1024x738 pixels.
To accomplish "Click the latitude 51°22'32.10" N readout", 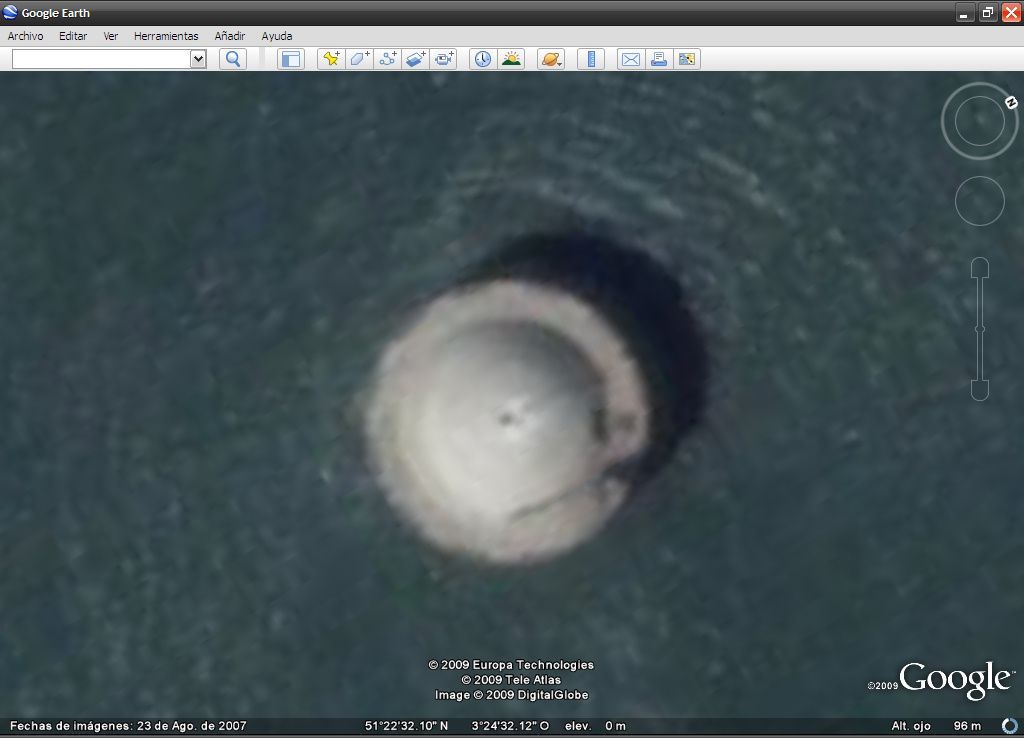I will pyautogui.click(x=406, y=726).
